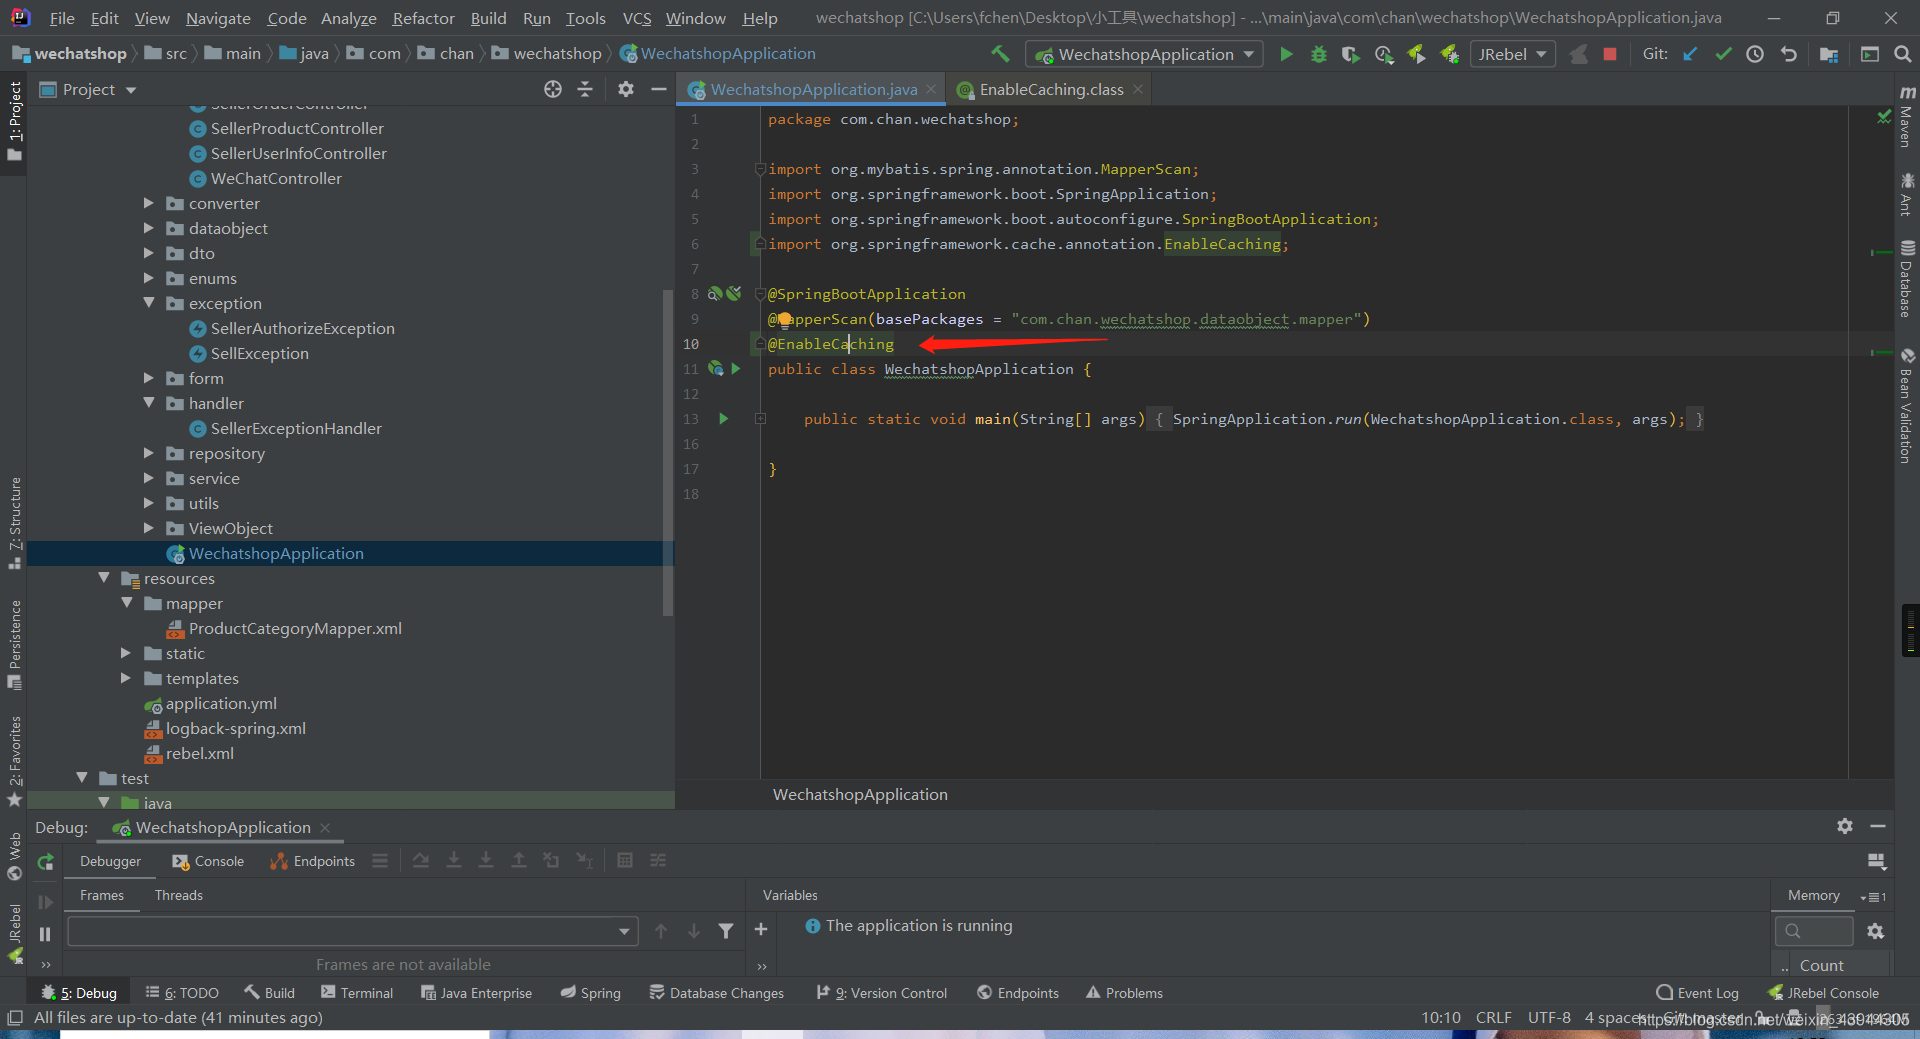Toggle the 2: Favorites tool window
Image resolution: width=1920 pixels, height=1039 pixels.
point(14,762)
